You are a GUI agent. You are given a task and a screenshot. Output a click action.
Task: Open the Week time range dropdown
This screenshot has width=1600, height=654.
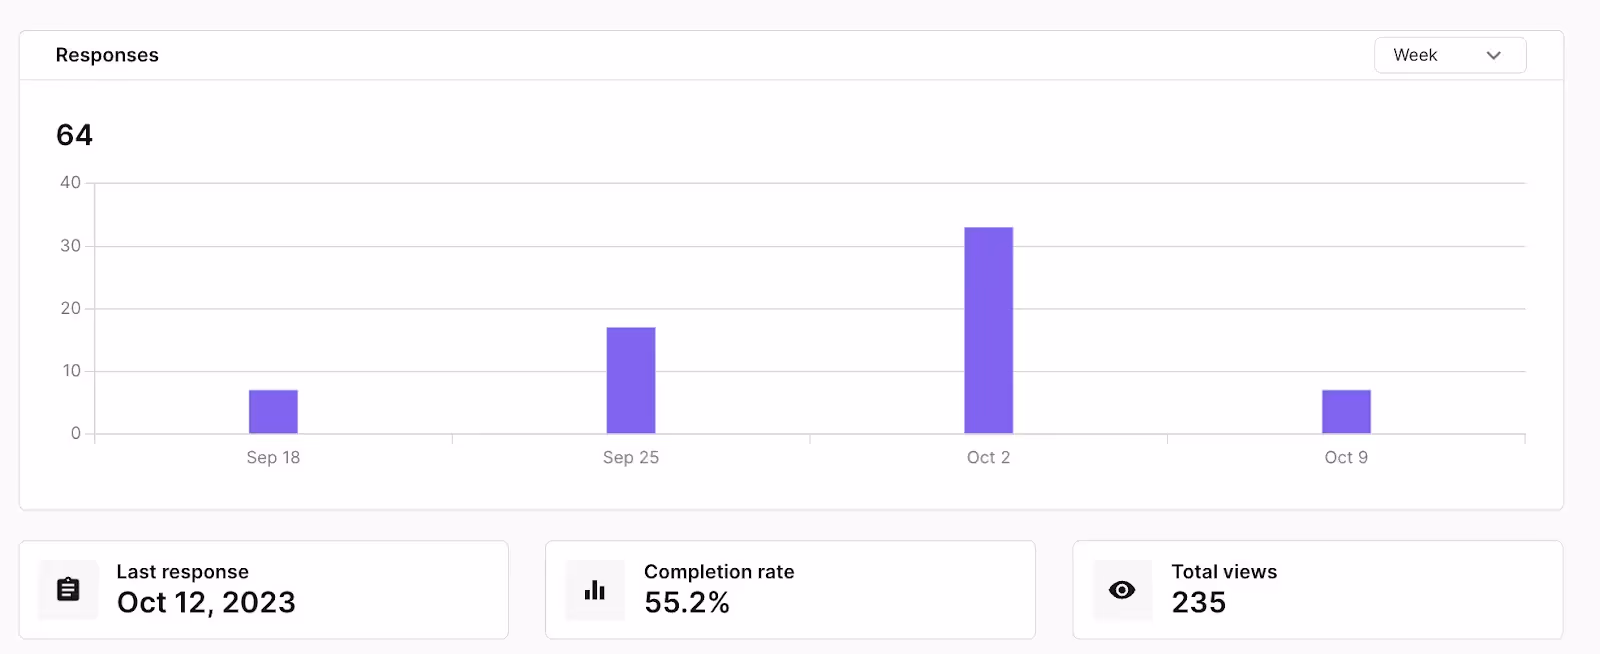pyautogui.click(x=1450, y=55)
